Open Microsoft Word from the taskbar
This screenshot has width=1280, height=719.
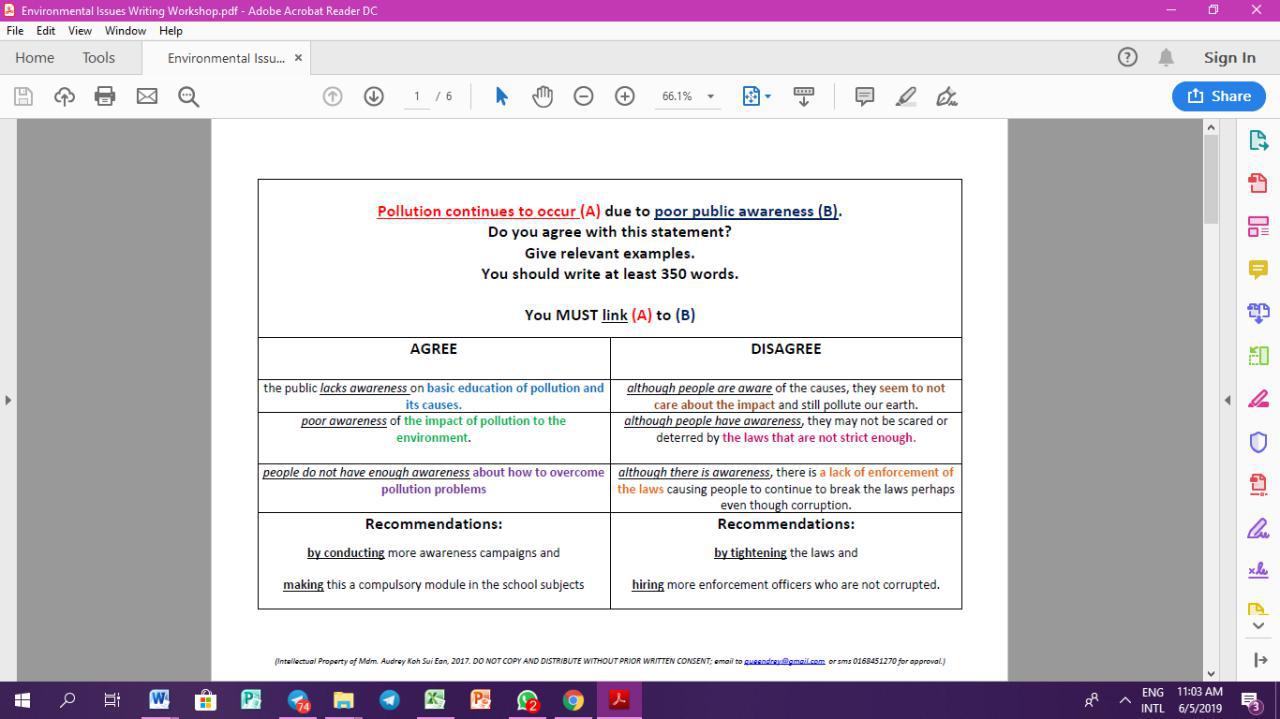tap(159, 700)
